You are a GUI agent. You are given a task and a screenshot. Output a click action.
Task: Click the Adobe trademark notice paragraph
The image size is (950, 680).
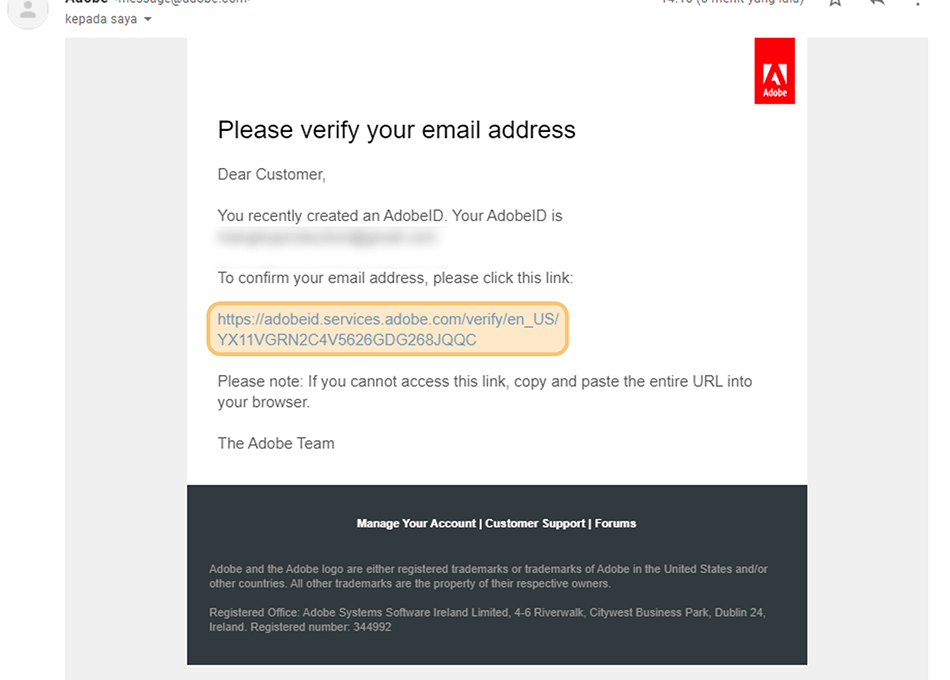coord(488,576)
